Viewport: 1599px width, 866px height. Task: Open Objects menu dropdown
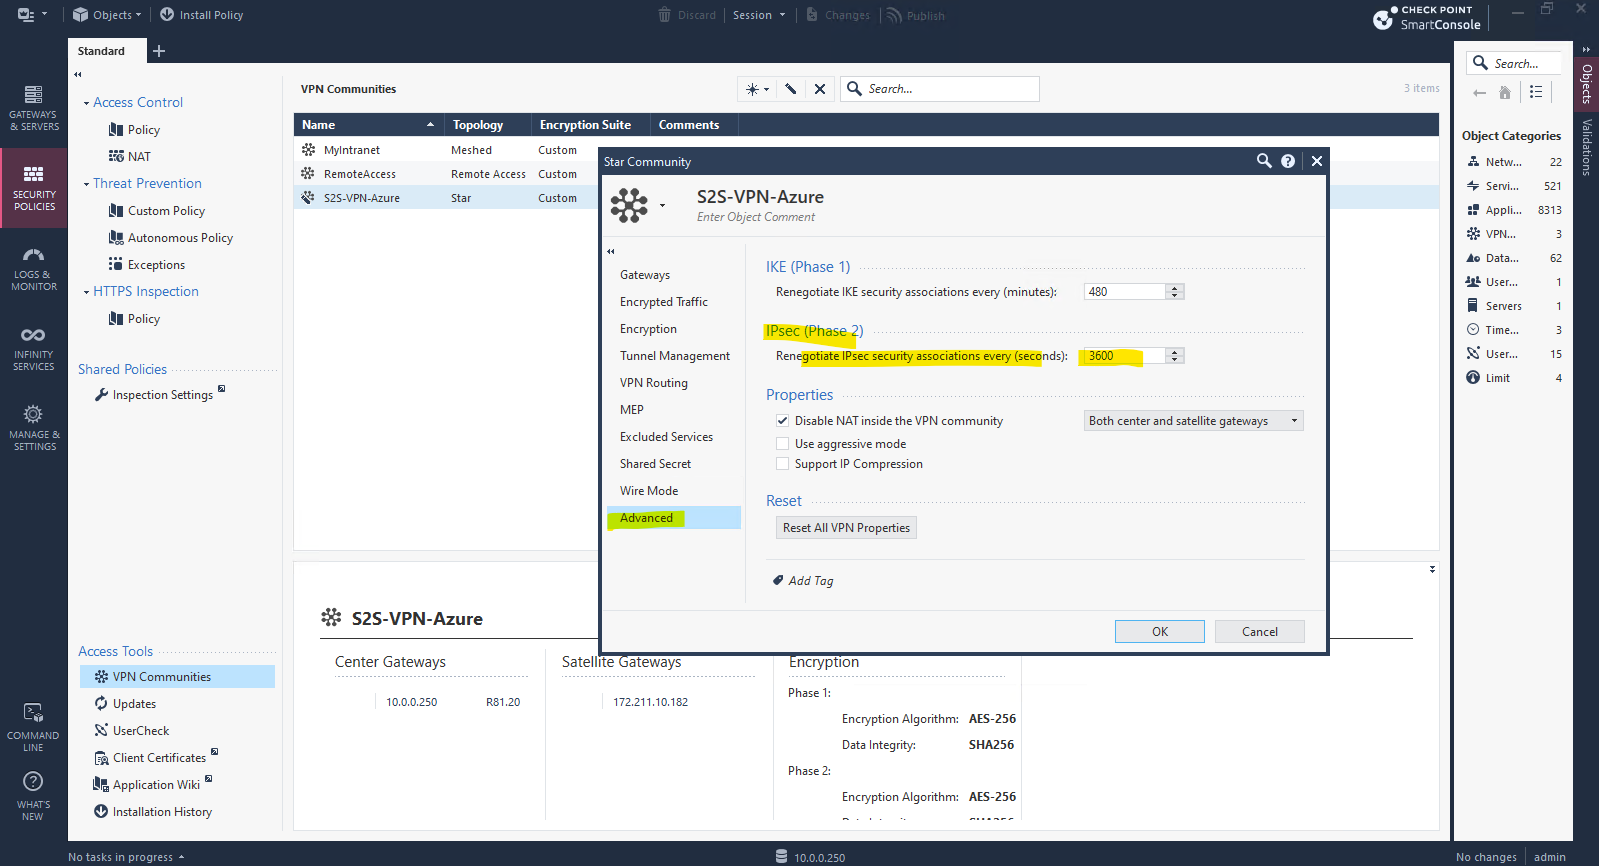pyautogui.click(x=107, y=15)
